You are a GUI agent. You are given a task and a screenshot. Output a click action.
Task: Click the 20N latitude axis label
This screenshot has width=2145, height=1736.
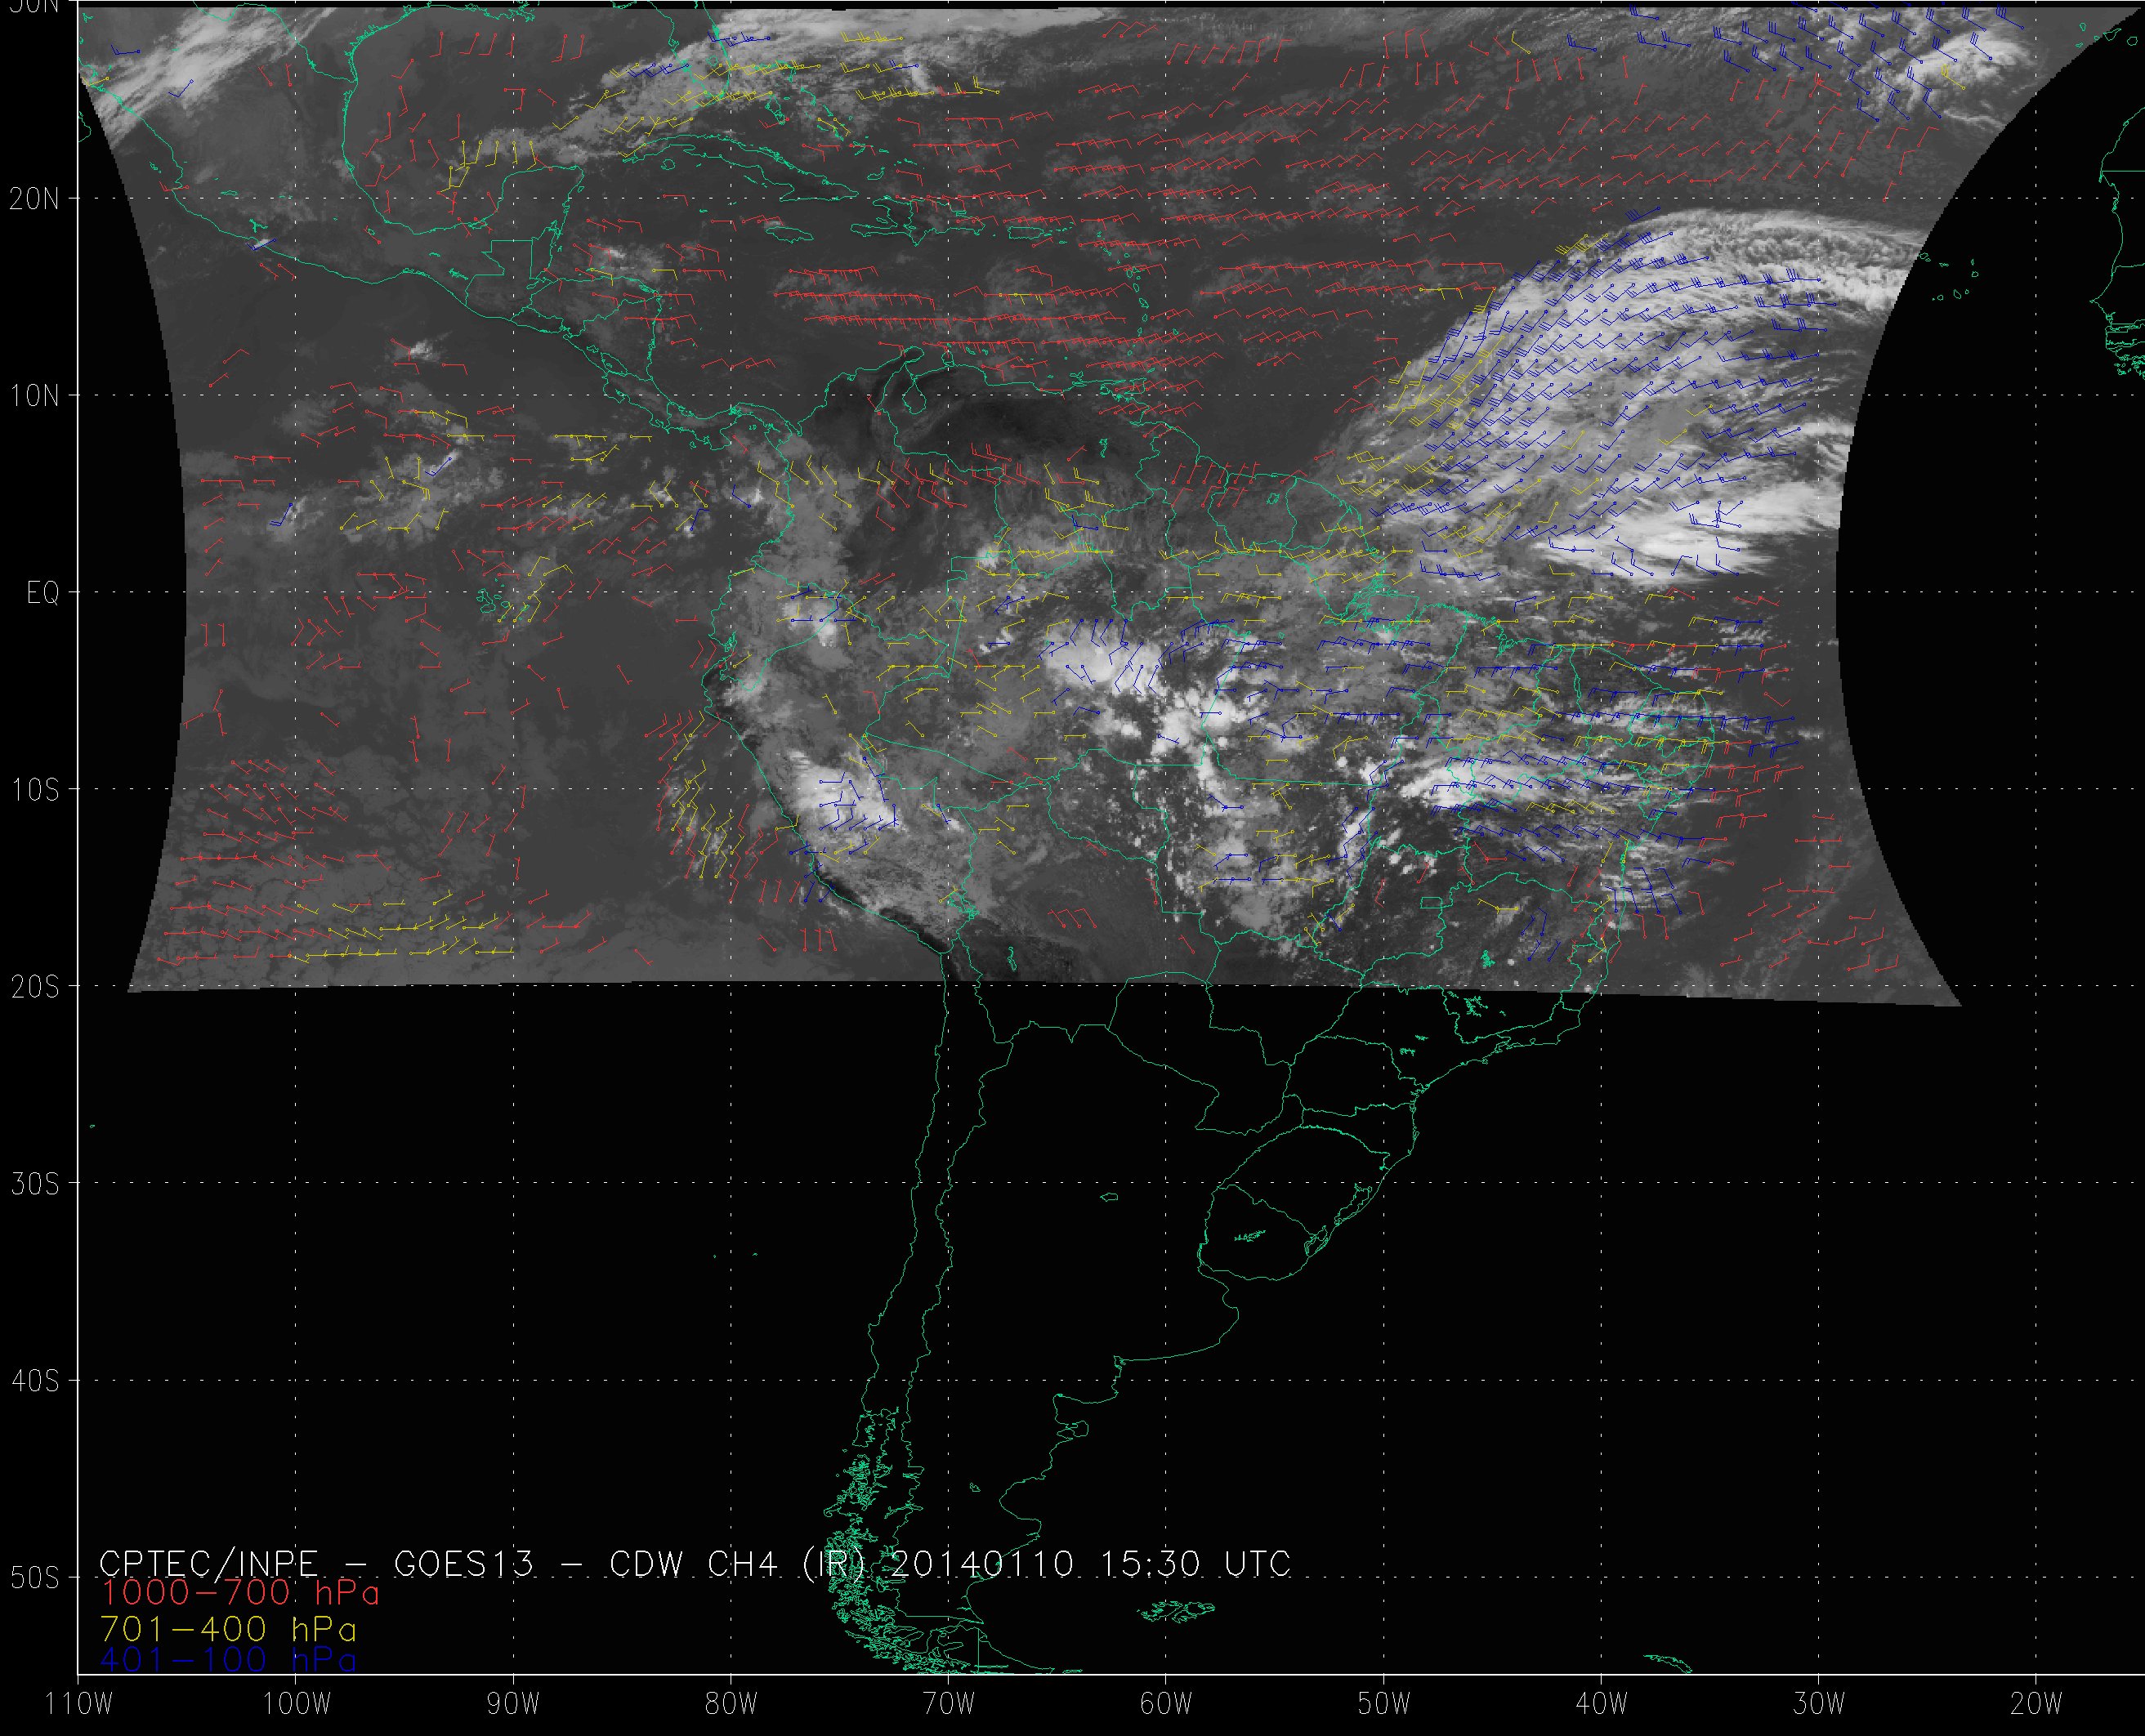(34, 199)
